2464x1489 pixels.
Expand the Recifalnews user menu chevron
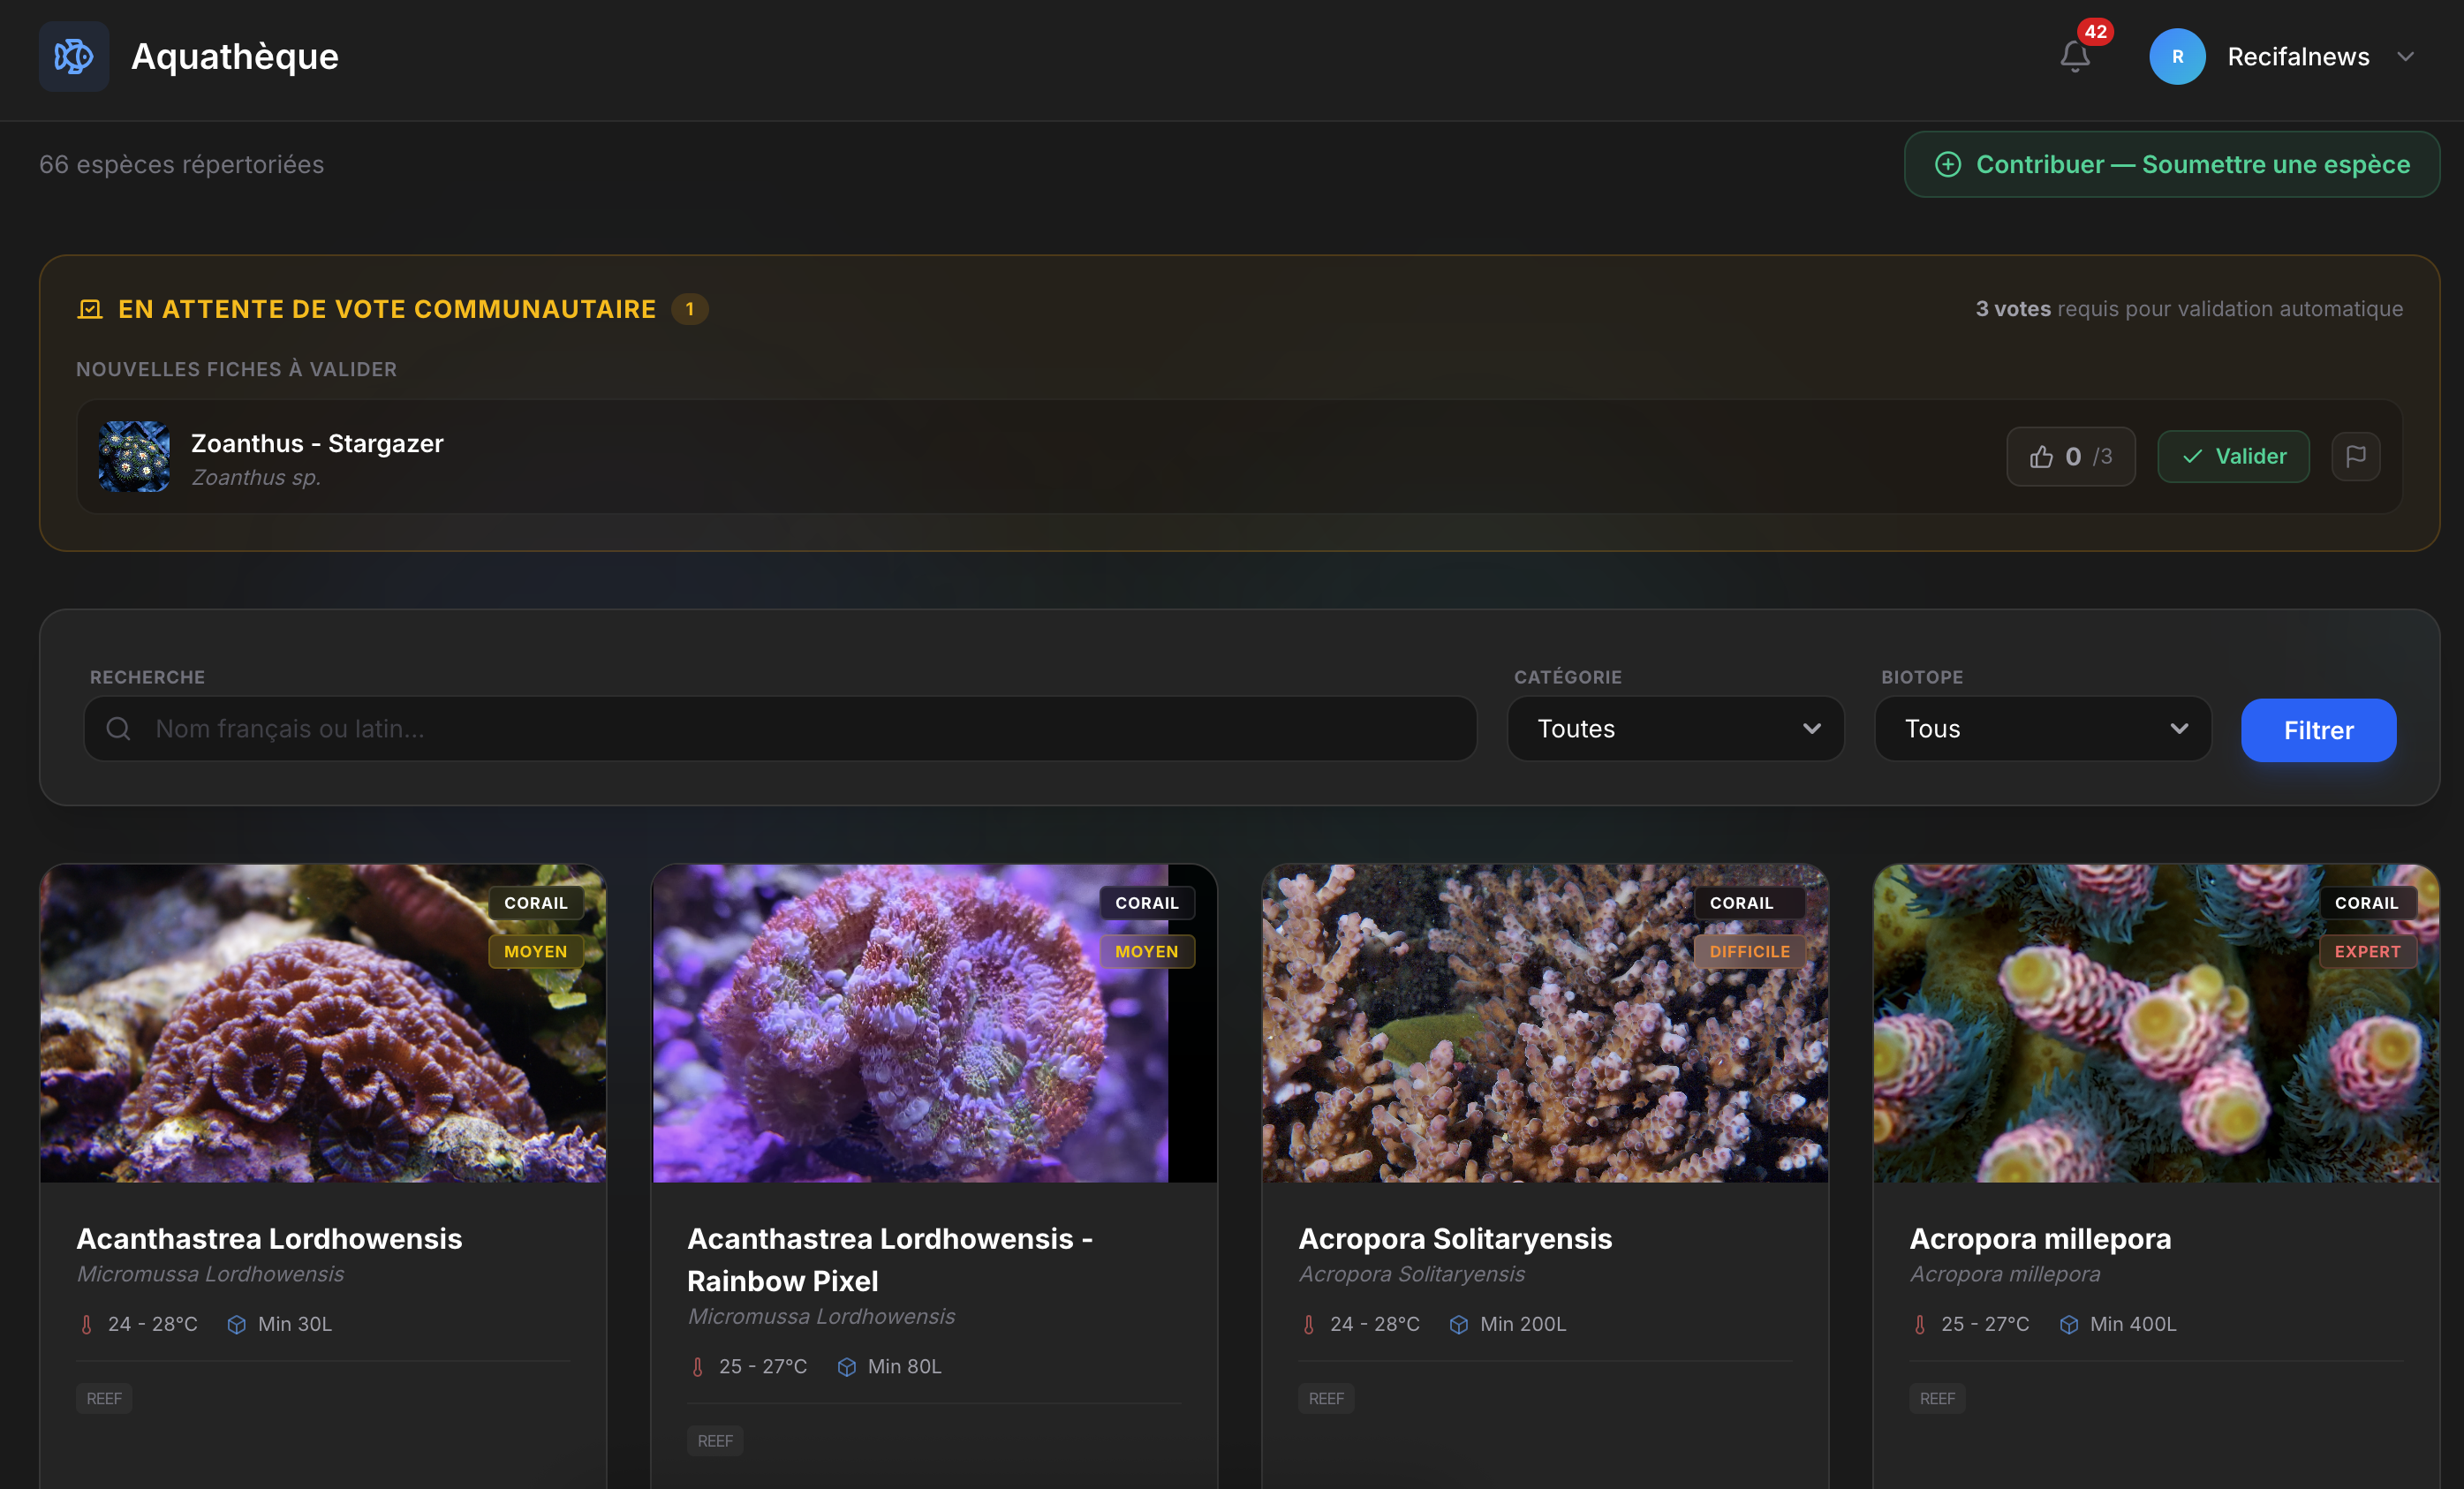click(x=2405, y=56)
